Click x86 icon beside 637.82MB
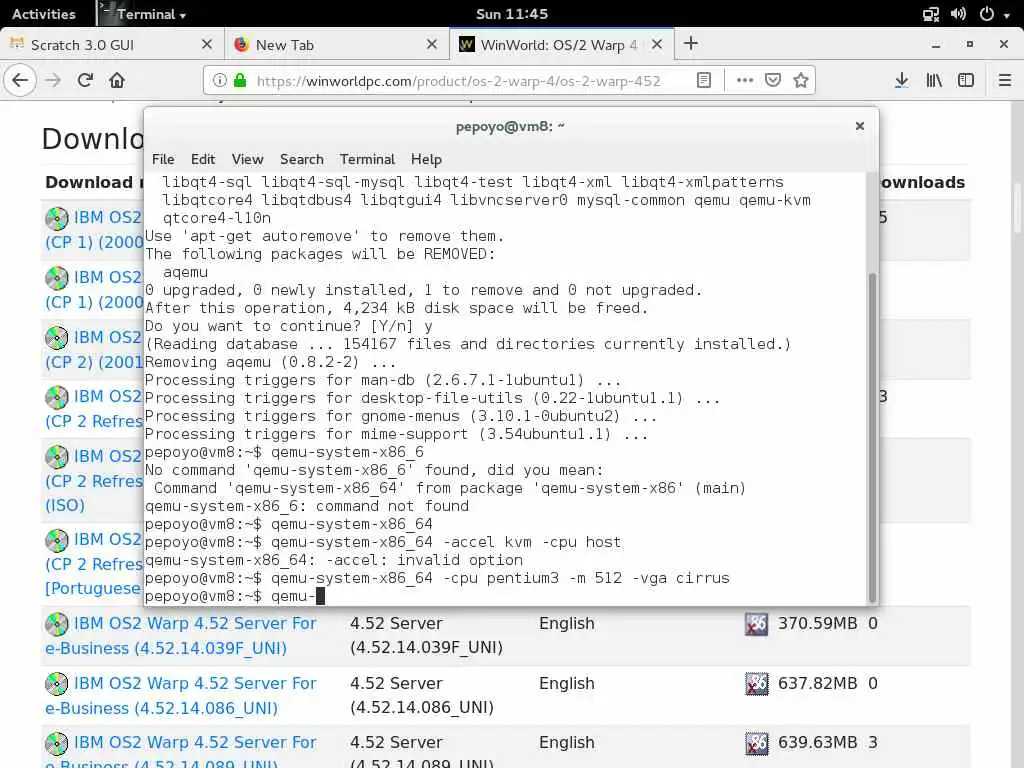Image resolution: width=1024 pixels, height=768 pixels. (757, 684)
